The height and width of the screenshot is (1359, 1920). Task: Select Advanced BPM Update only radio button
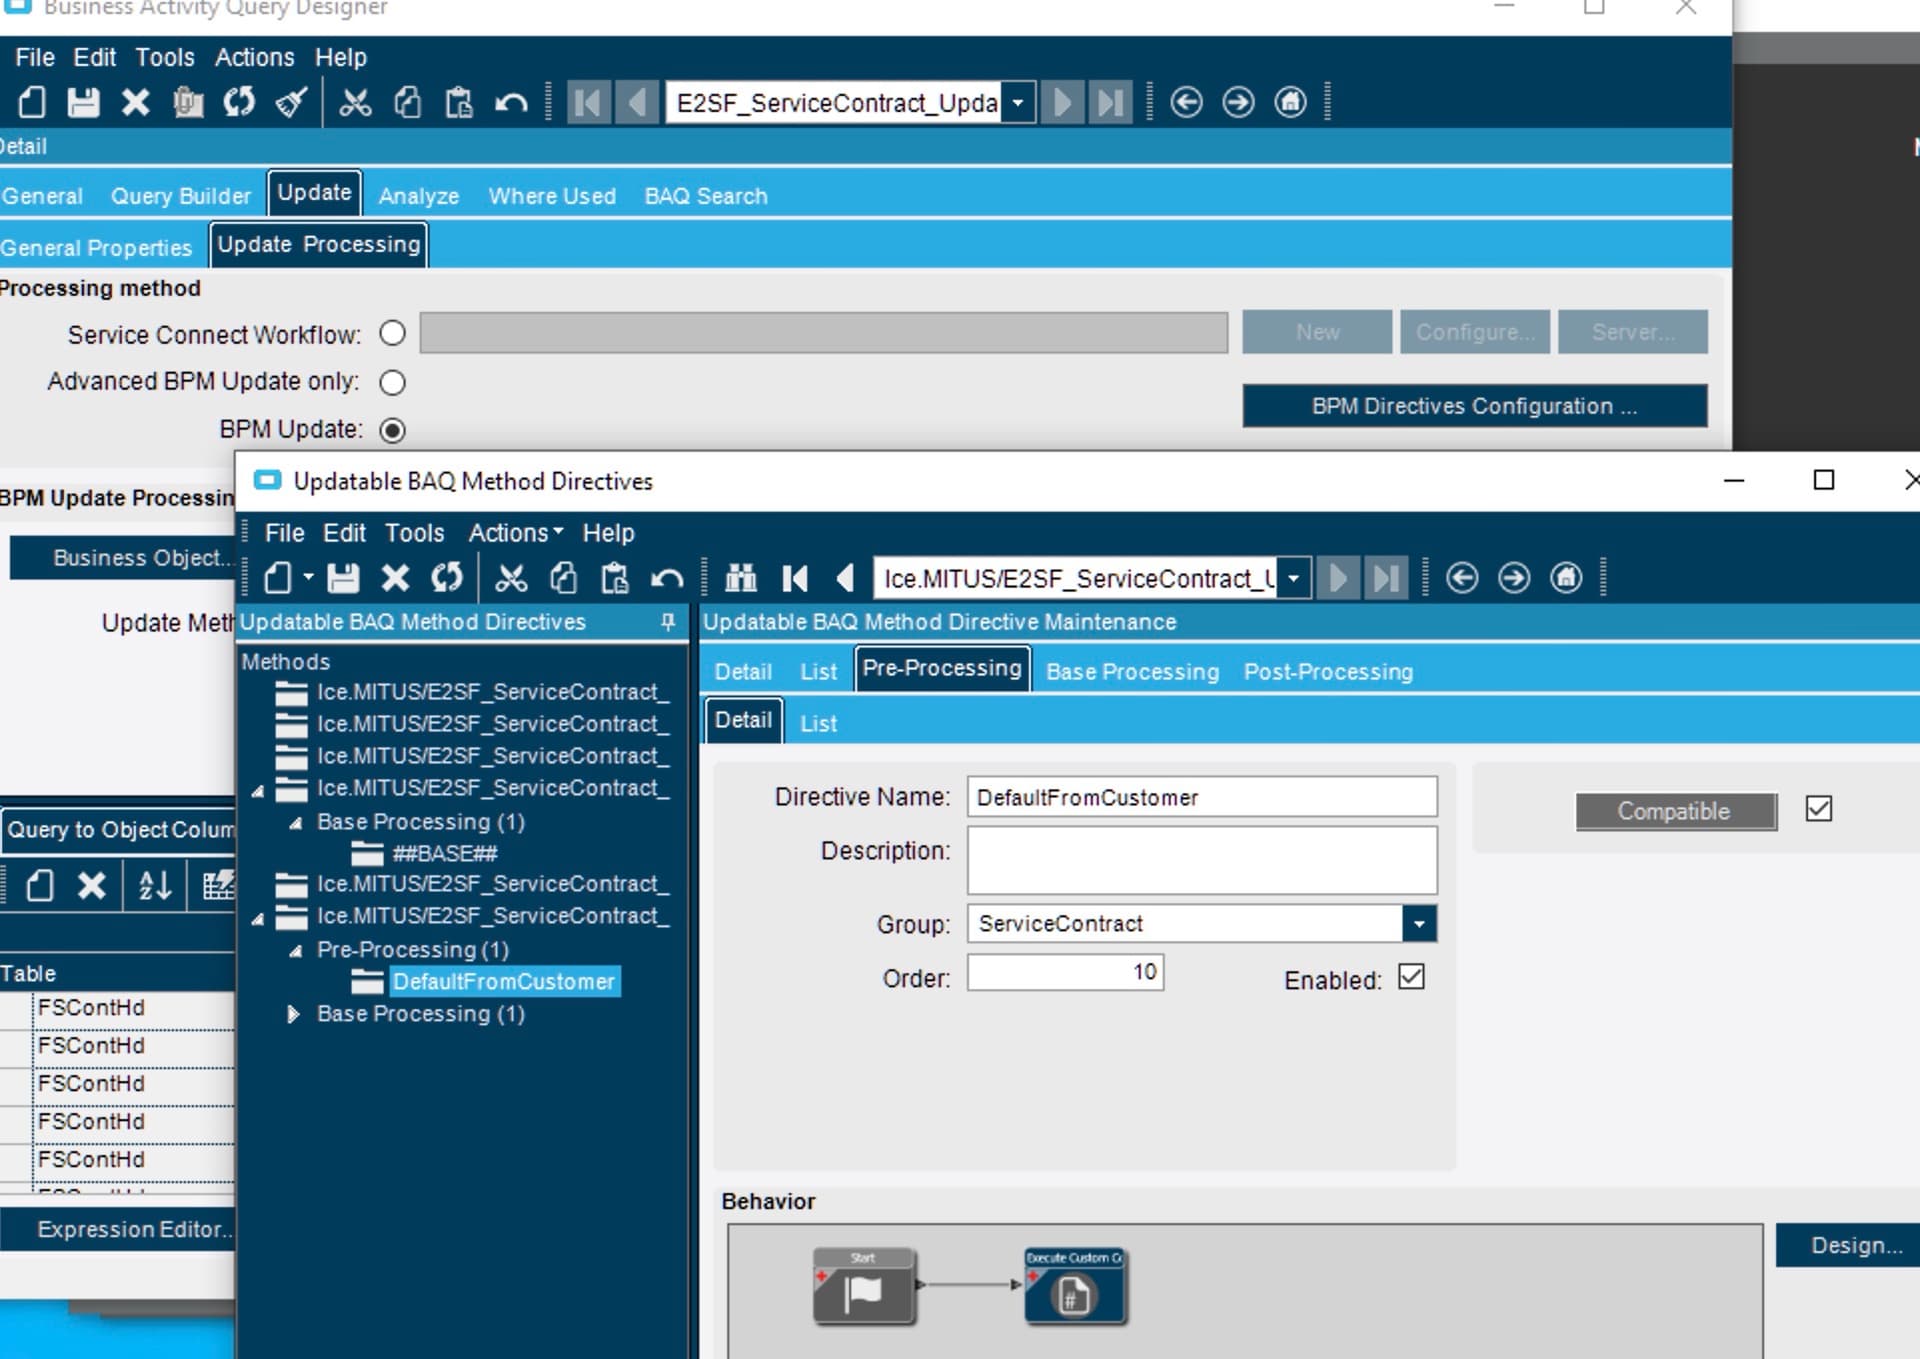pyautogui.click(x=392, y=382)
